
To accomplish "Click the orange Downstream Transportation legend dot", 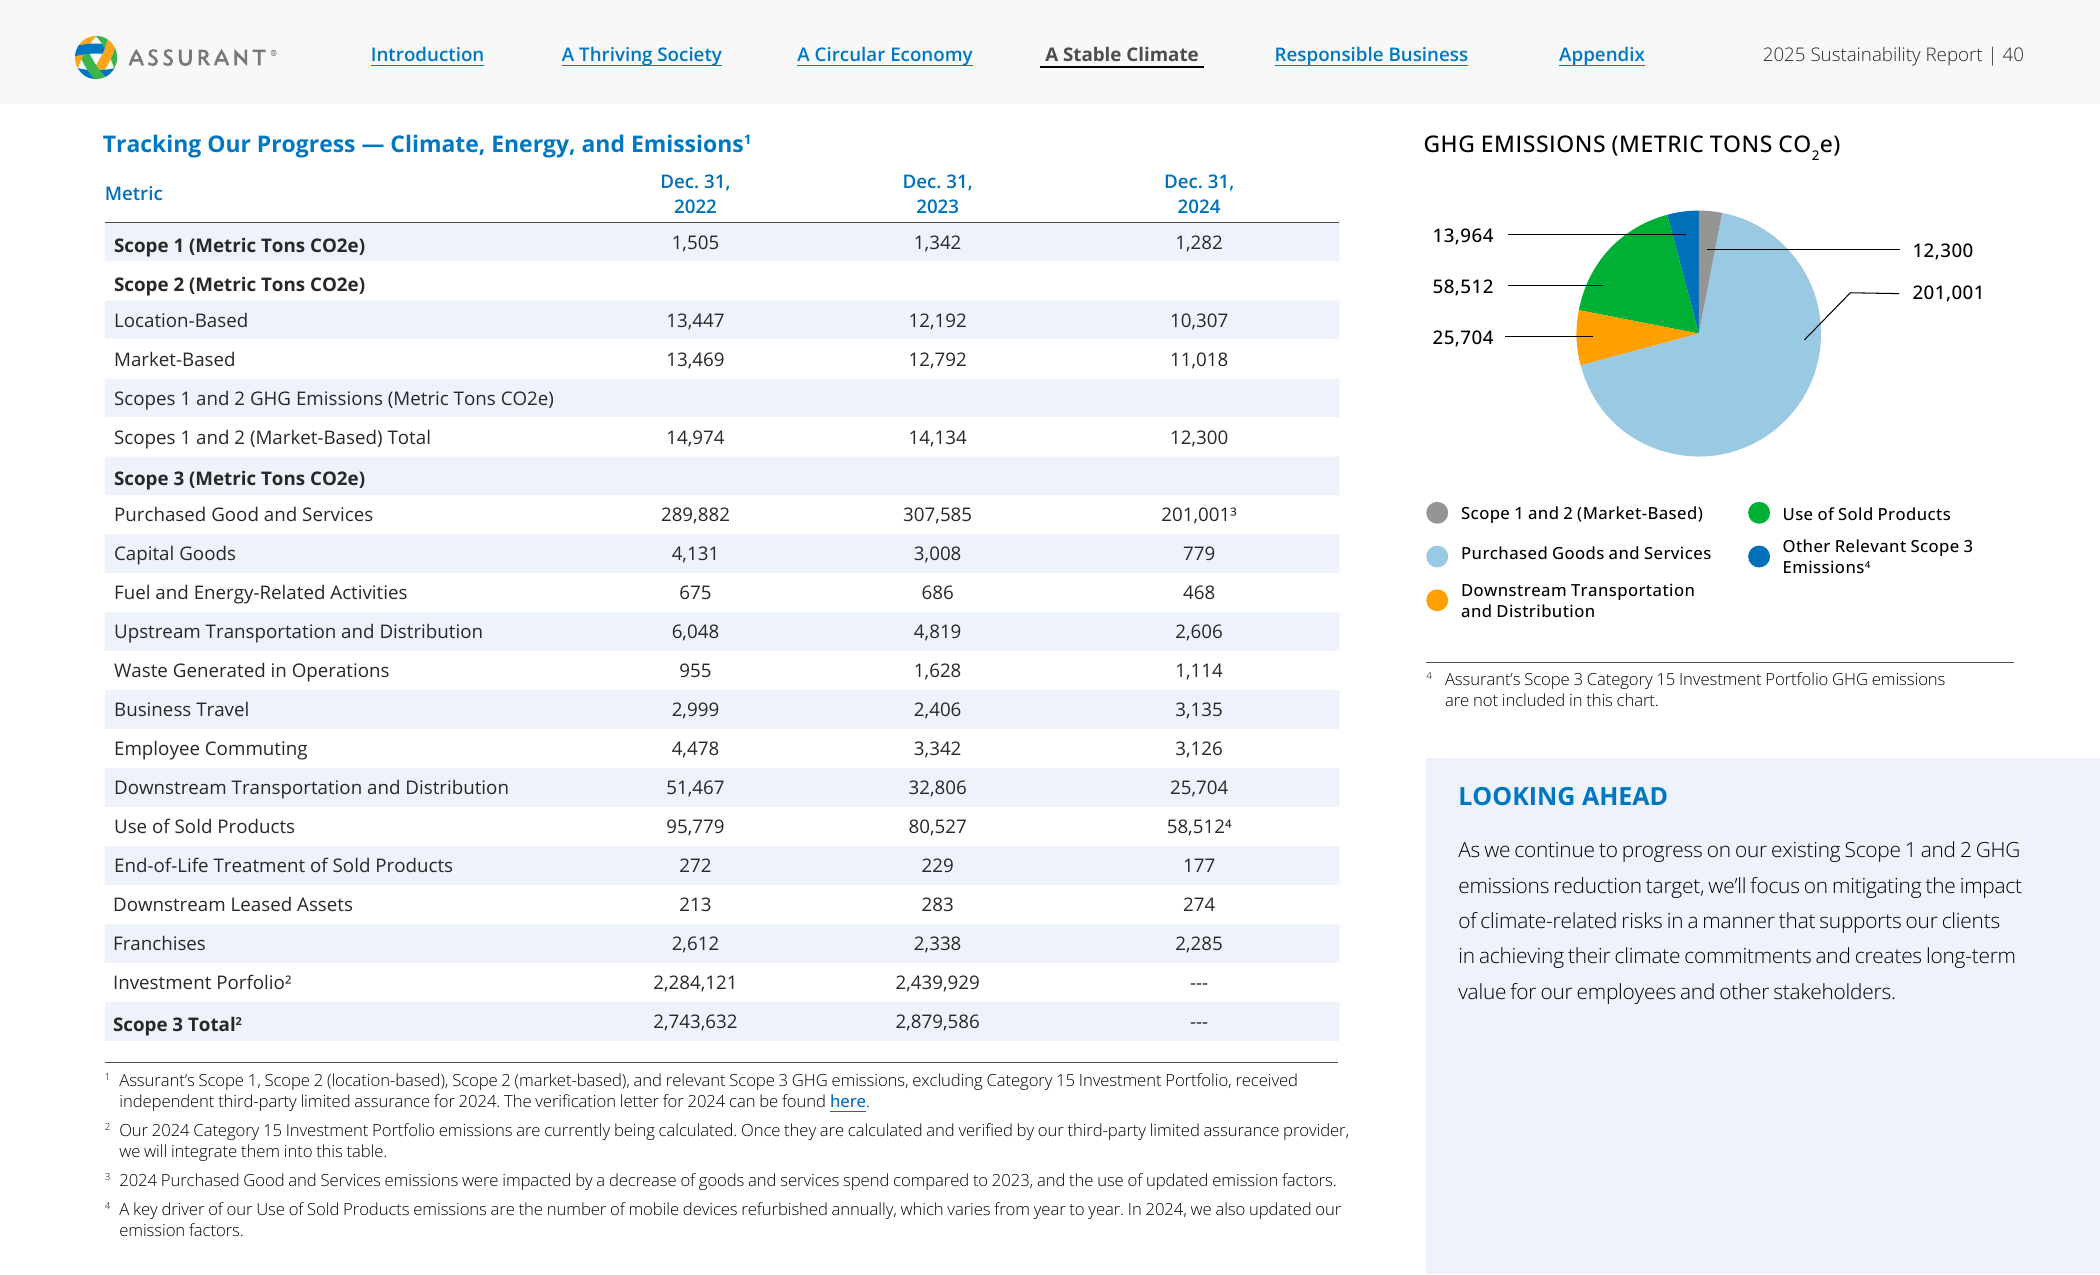I will click(1437, 600).
